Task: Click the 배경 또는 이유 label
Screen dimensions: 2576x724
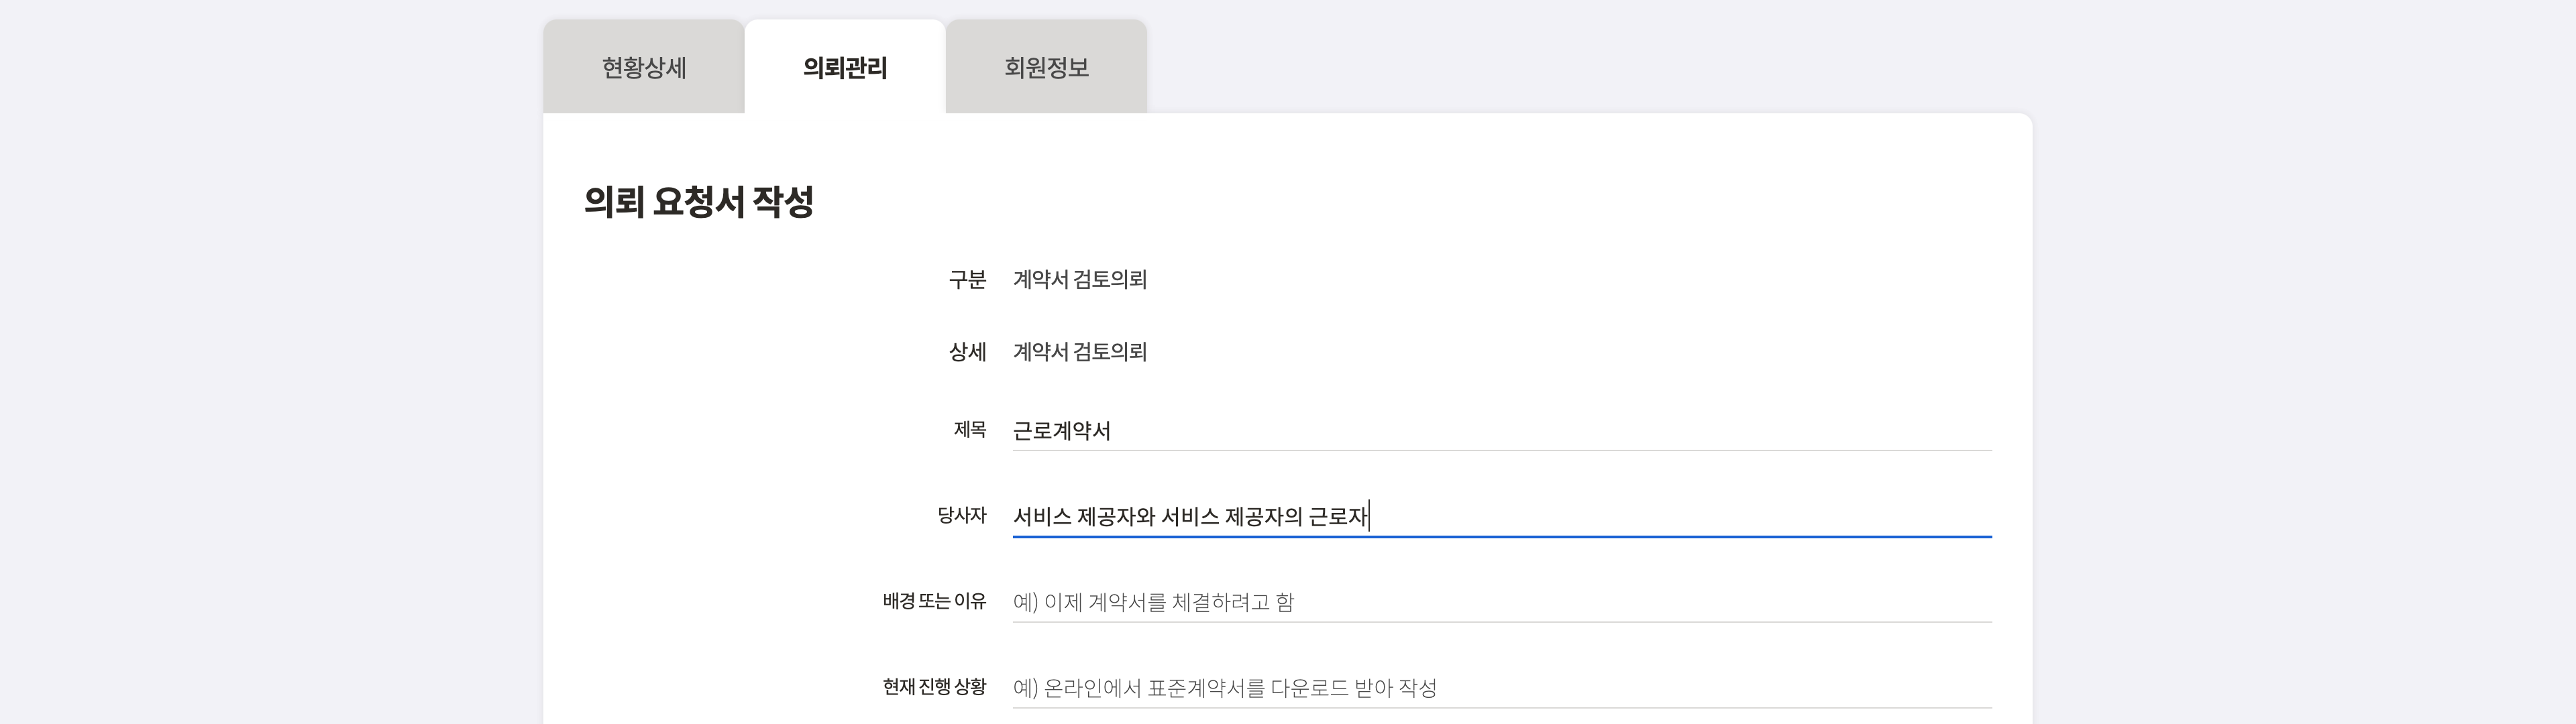Action: [x=934, y=602]
